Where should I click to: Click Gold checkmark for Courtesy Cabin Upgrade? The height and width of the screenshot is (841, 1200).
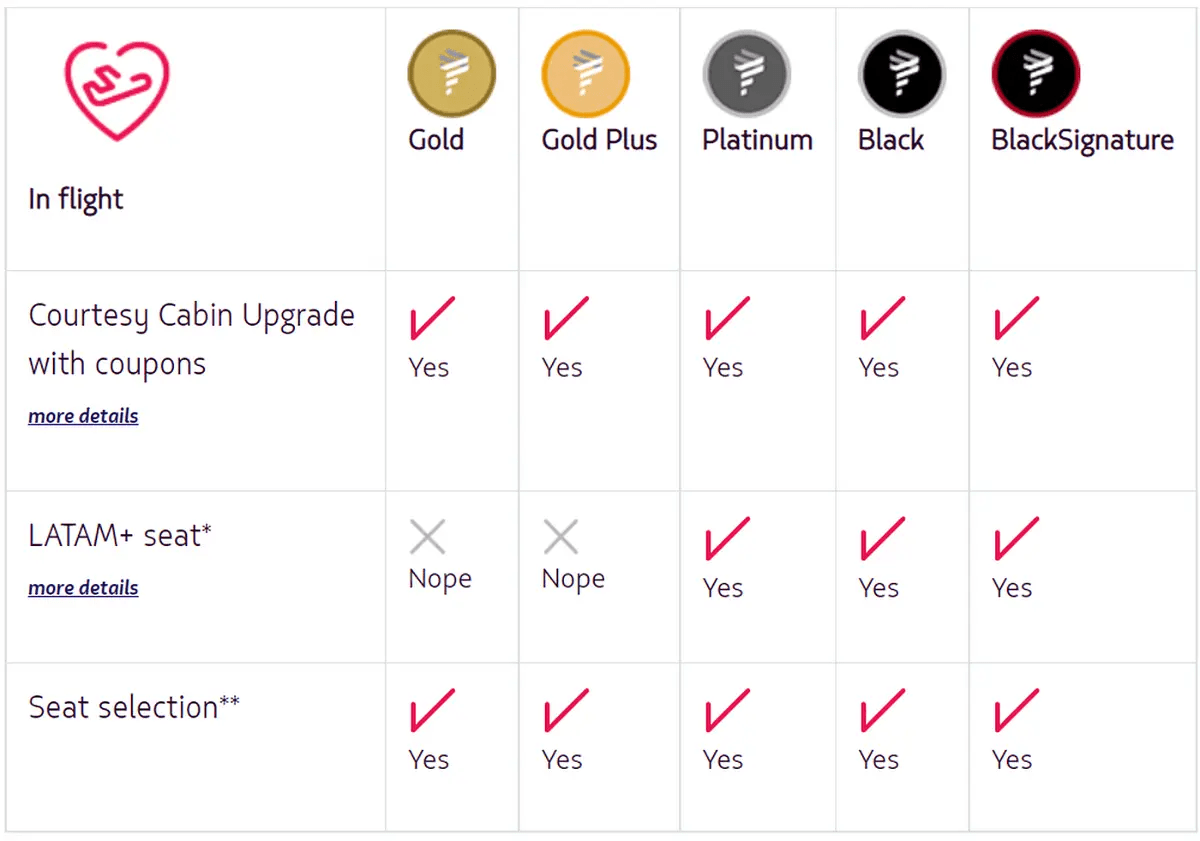(432, 318)
